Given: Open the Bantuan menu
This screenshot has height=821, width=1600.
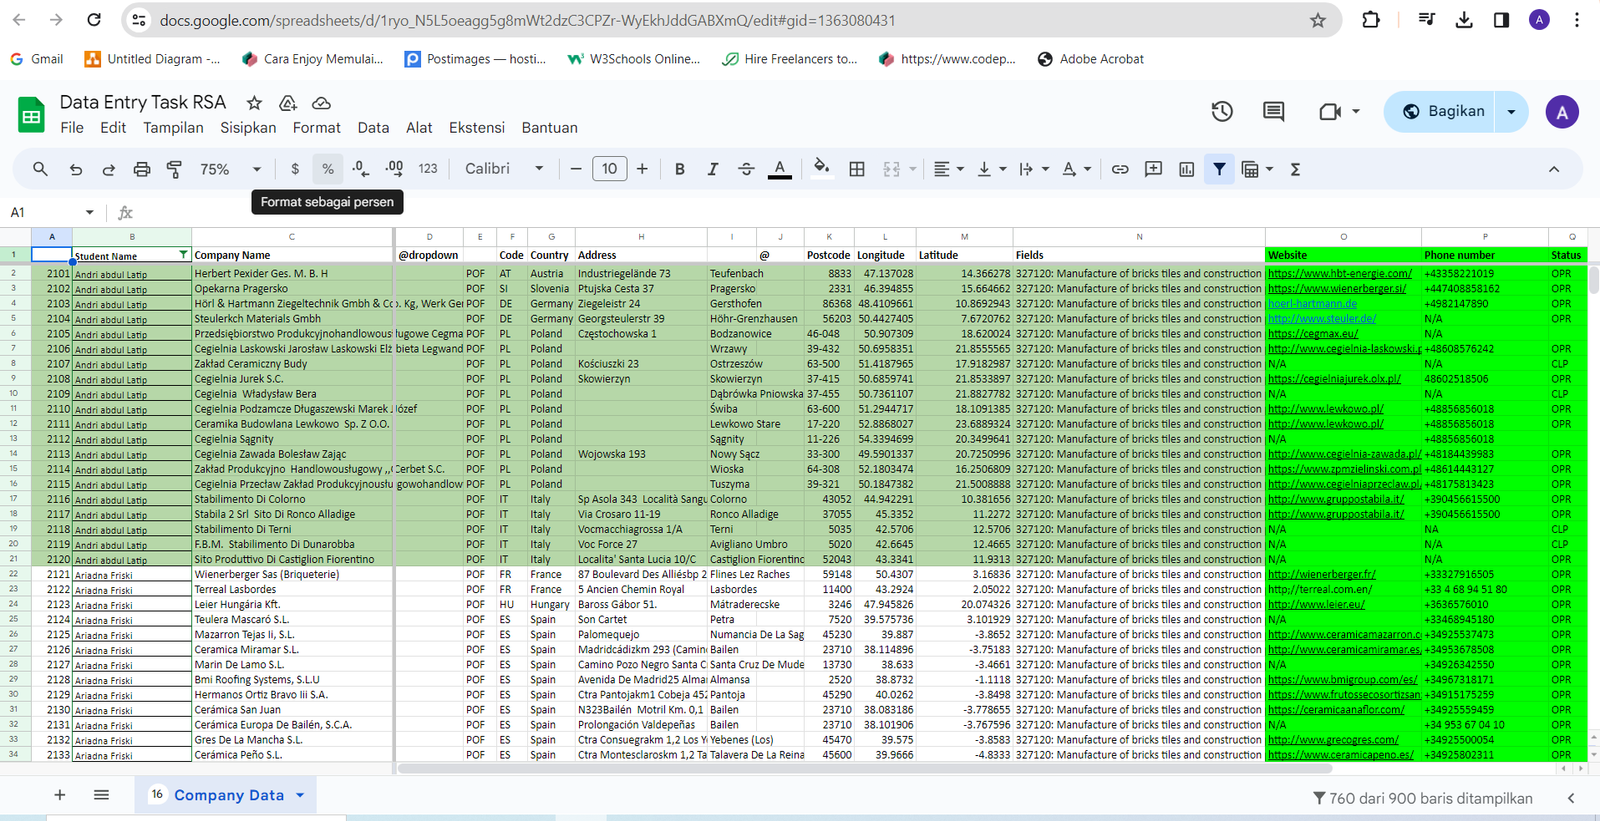Looking at the screenshot, I should click(550, 128).
